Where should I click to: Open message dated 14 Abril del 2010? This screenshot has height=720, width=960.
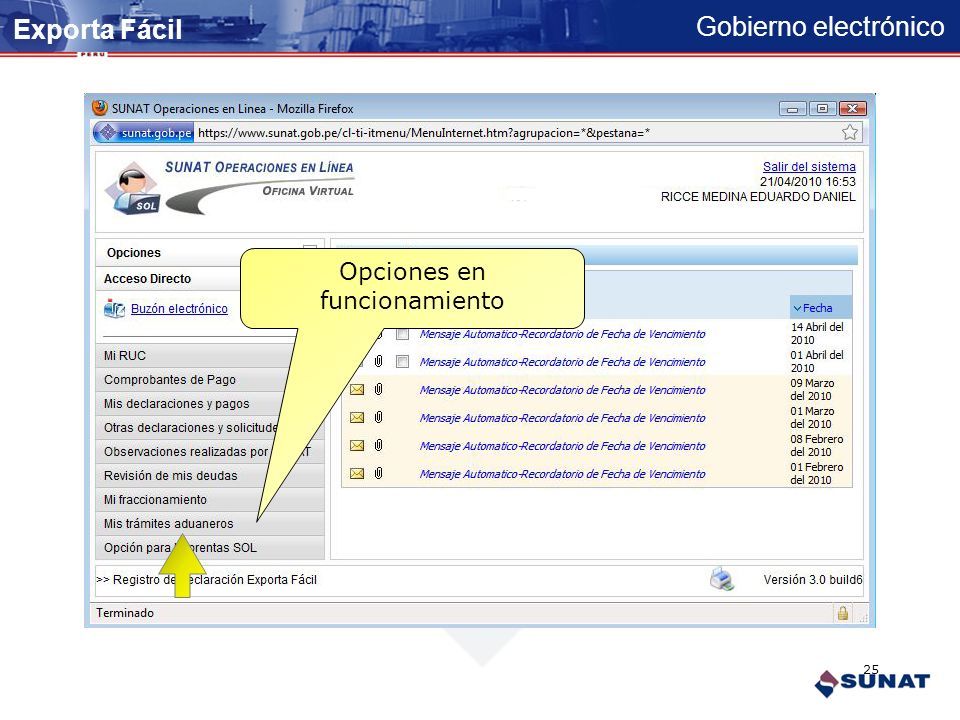click(562, 334)
